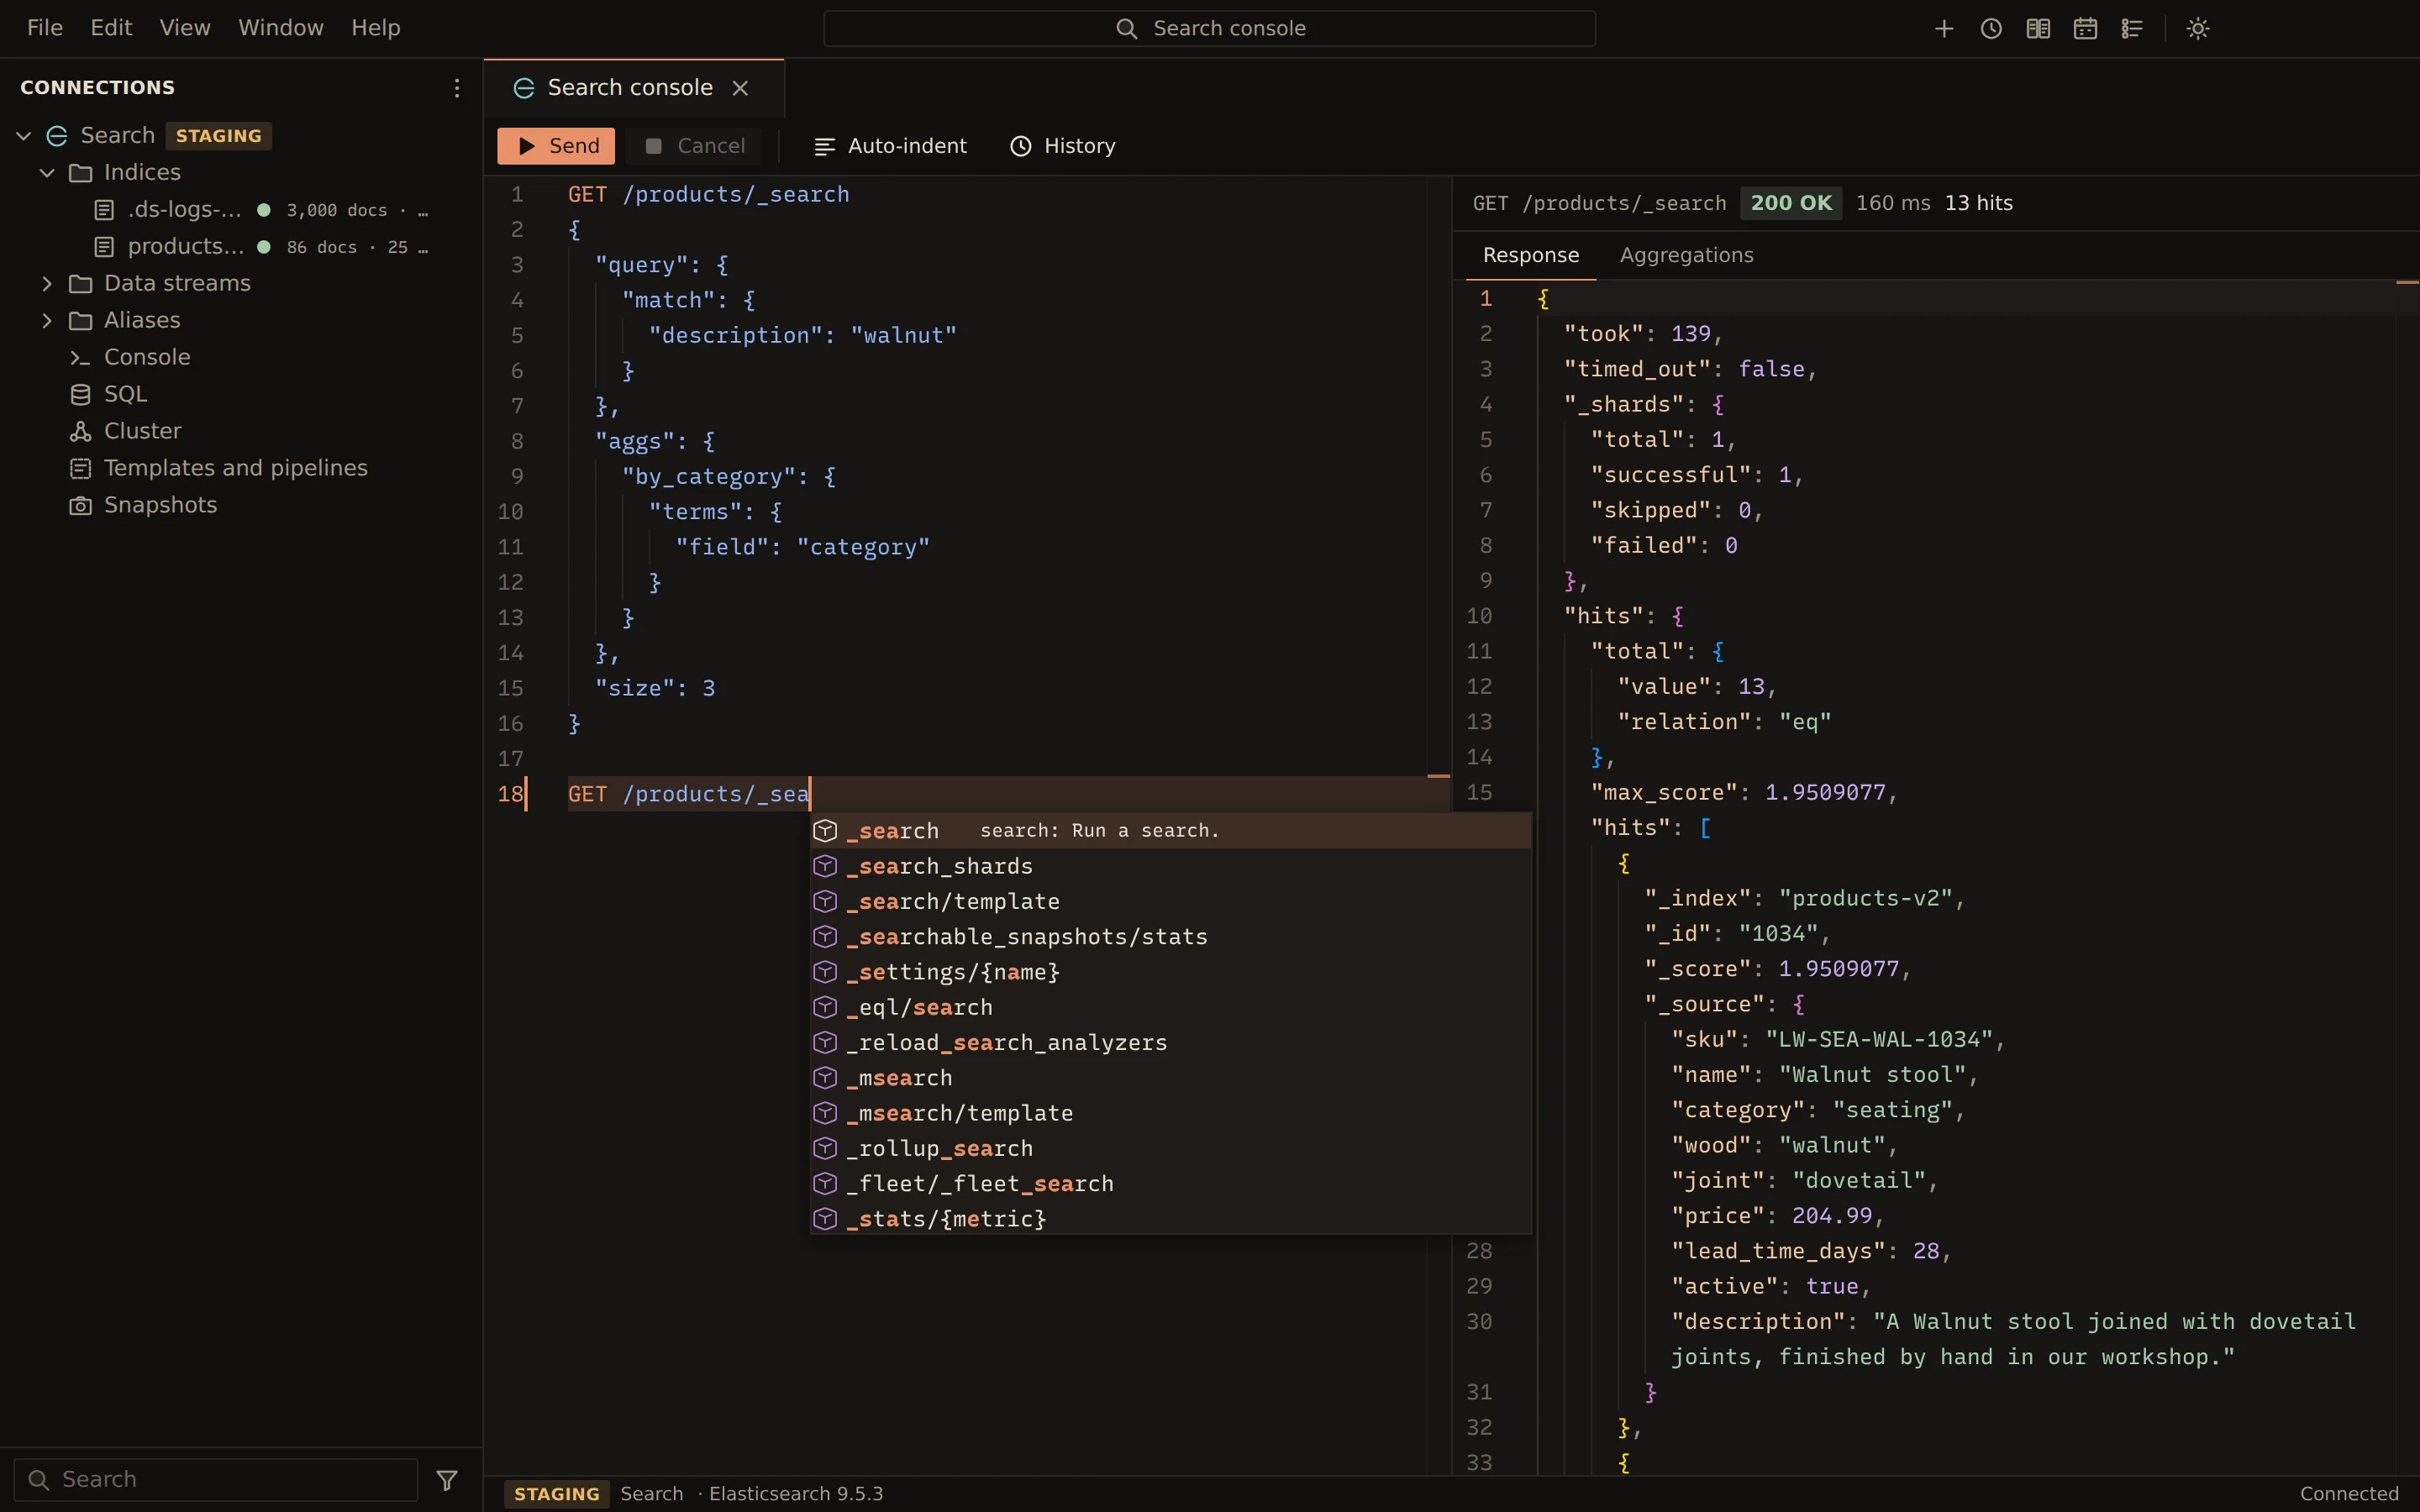Collapse the Search connection node
The height and width of the screenshot is (1512, 2420).
click(24, 135)
